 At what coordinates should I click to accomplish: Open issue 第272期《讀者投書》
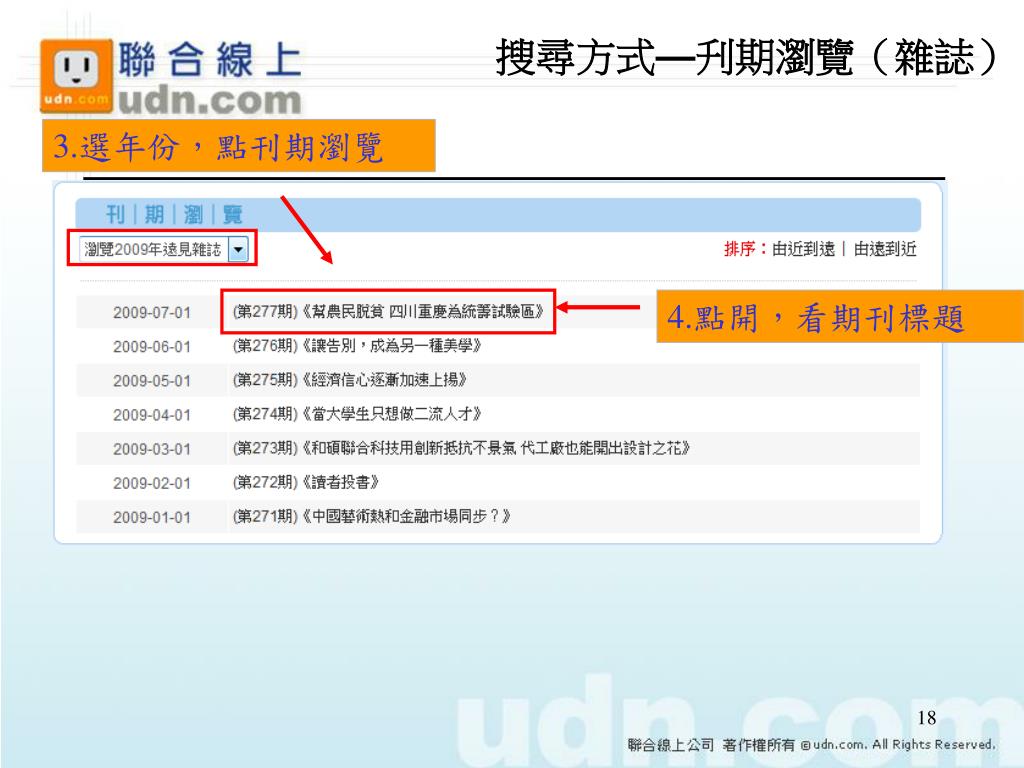306,482
